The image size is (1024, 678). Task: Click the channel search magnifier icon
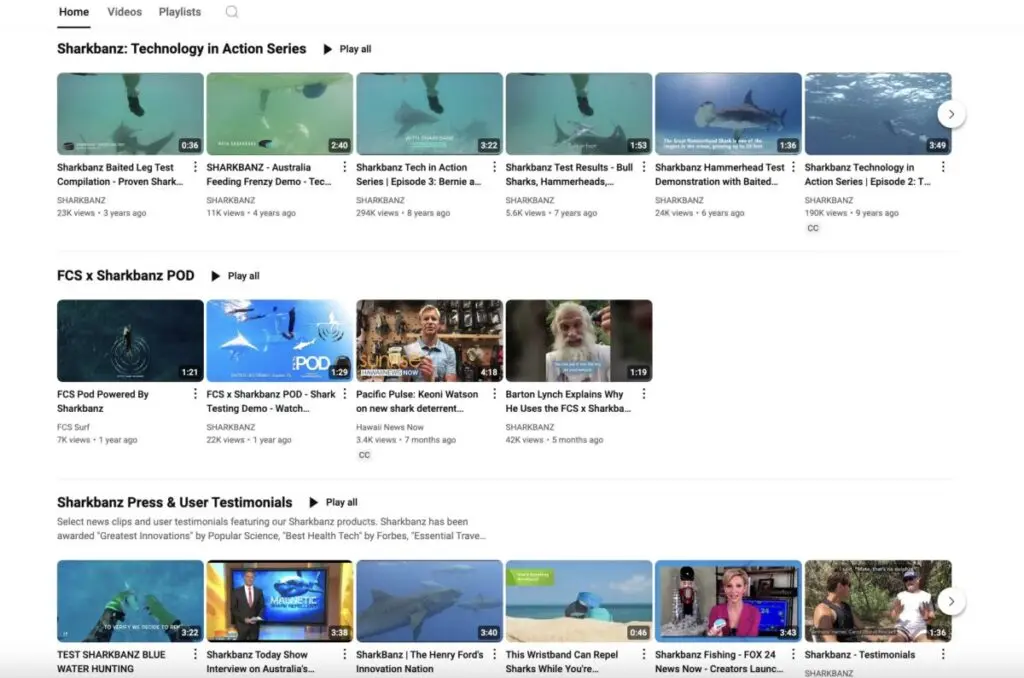pyautogui.click(x=232, y=12)
